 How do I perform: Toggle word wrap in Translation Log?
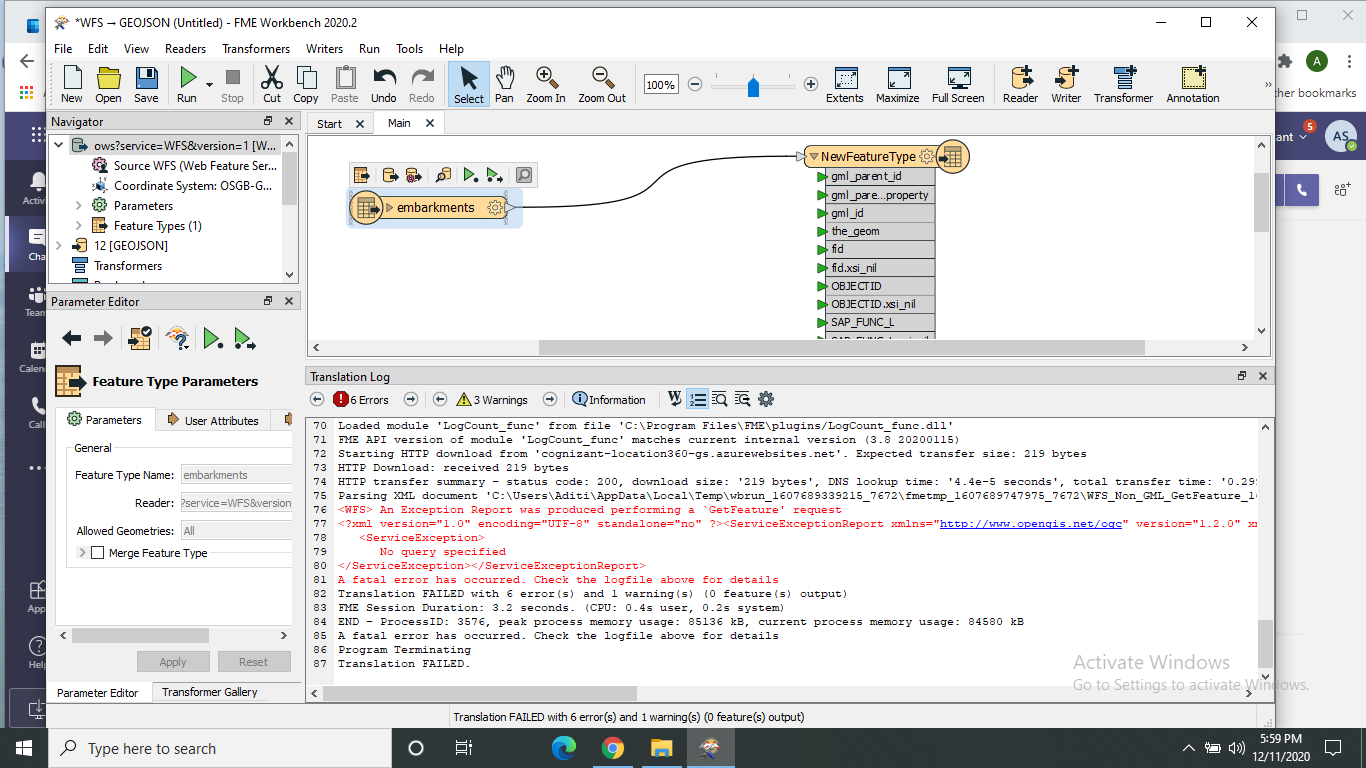(x=675, y=399)
